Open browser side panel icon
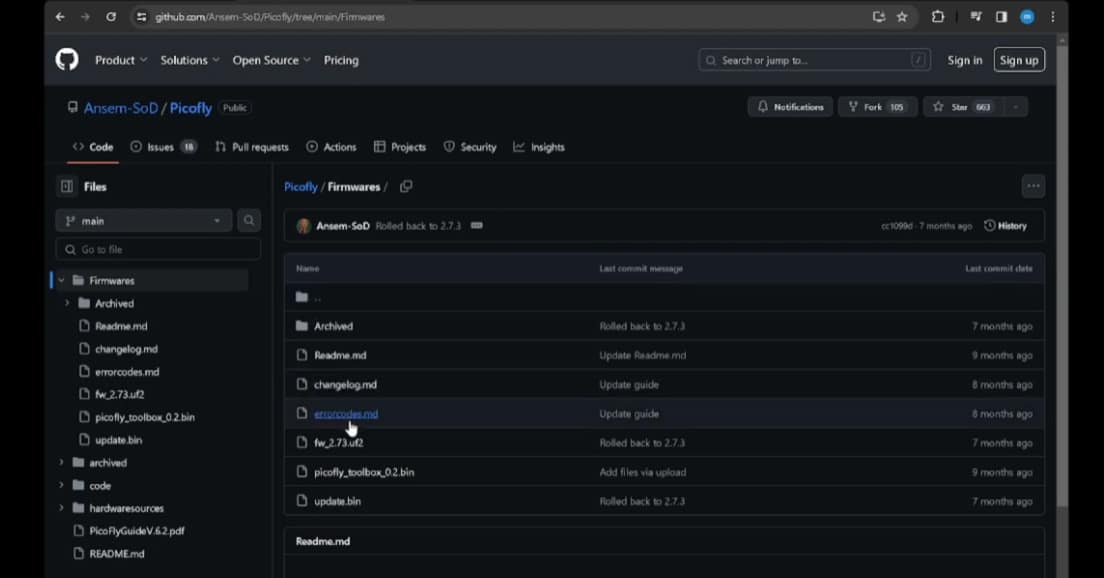Image resolution: width=1104 pixels, height=578 pixels. coord(1001,17)
